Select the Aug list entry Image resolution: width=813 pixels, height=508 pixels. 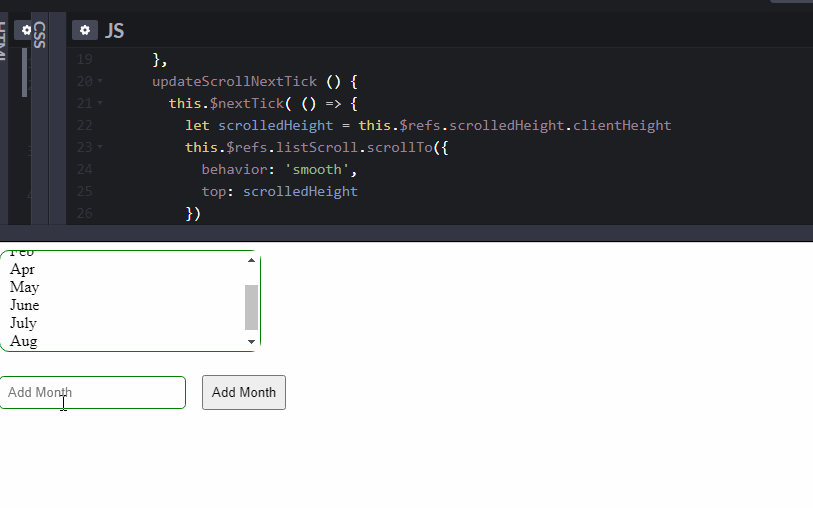coord(23,341)
